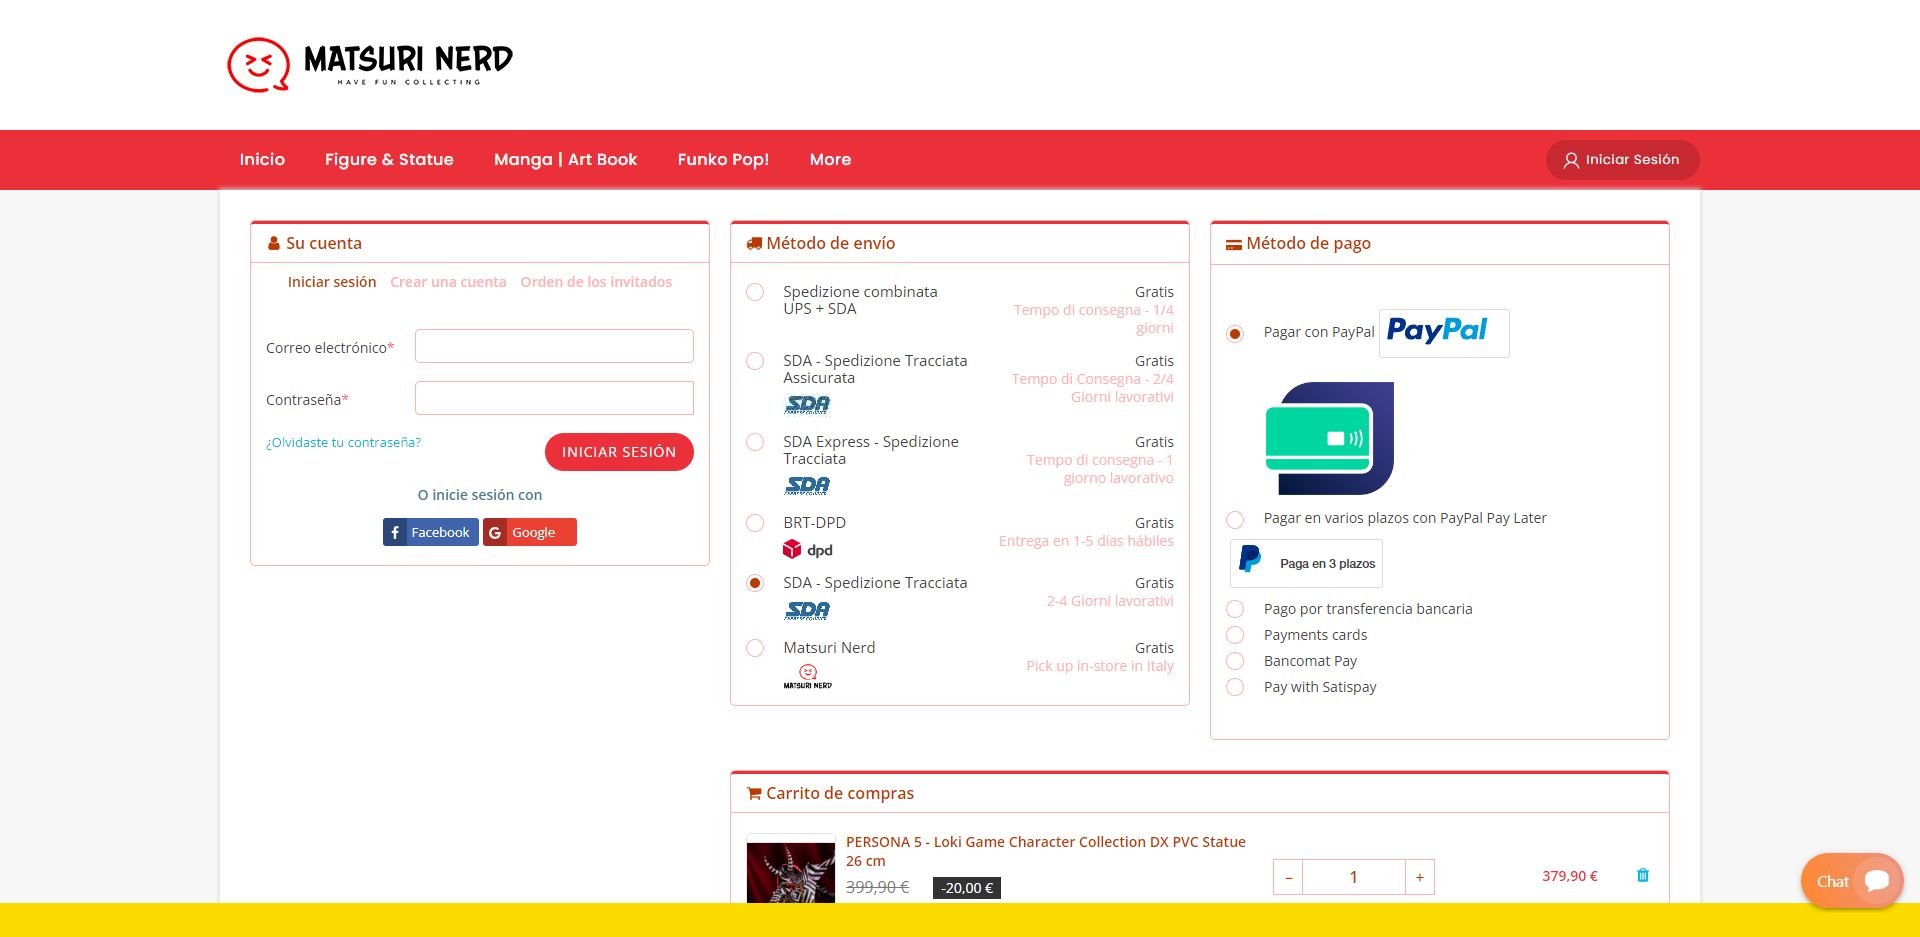This screenshot has height=937, width=1920.
Task: Click the -20,00 € discount badge
Action: pyautogui.click(x=967, y=888)
